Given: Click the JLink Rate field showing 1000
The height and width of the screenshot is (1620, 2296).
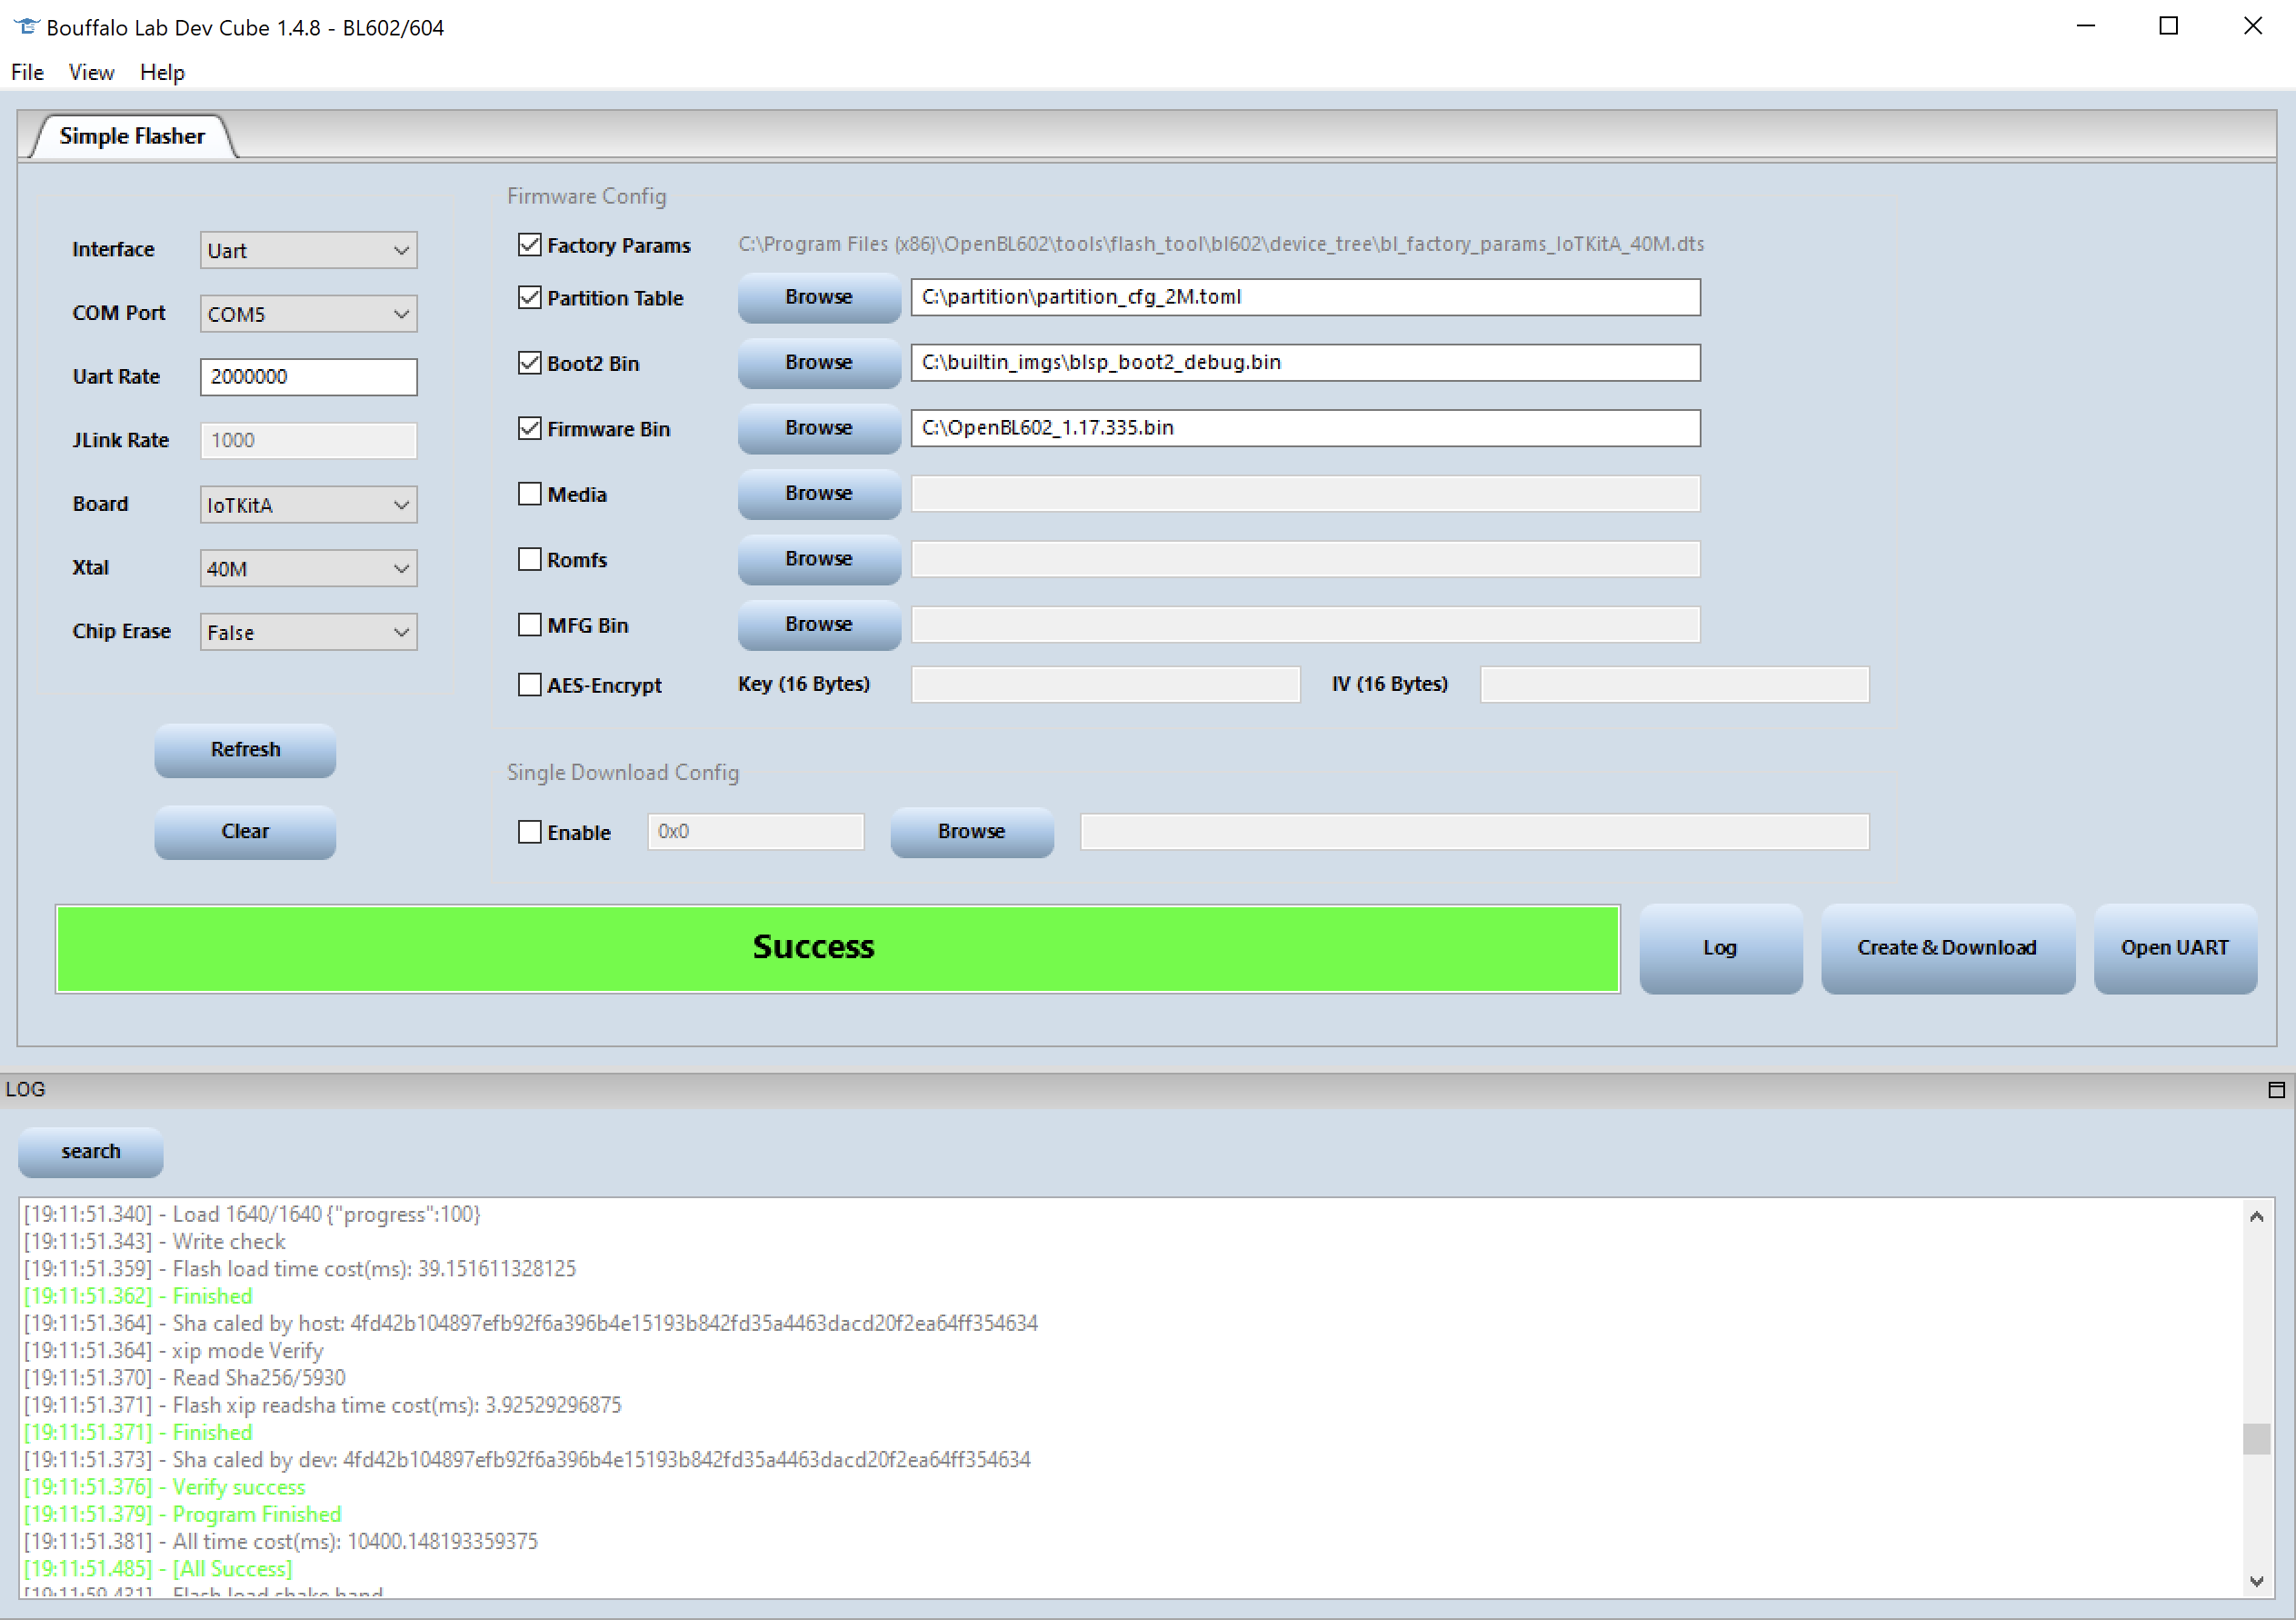Looking at the screenshot, I should click(x=308, y=441).
